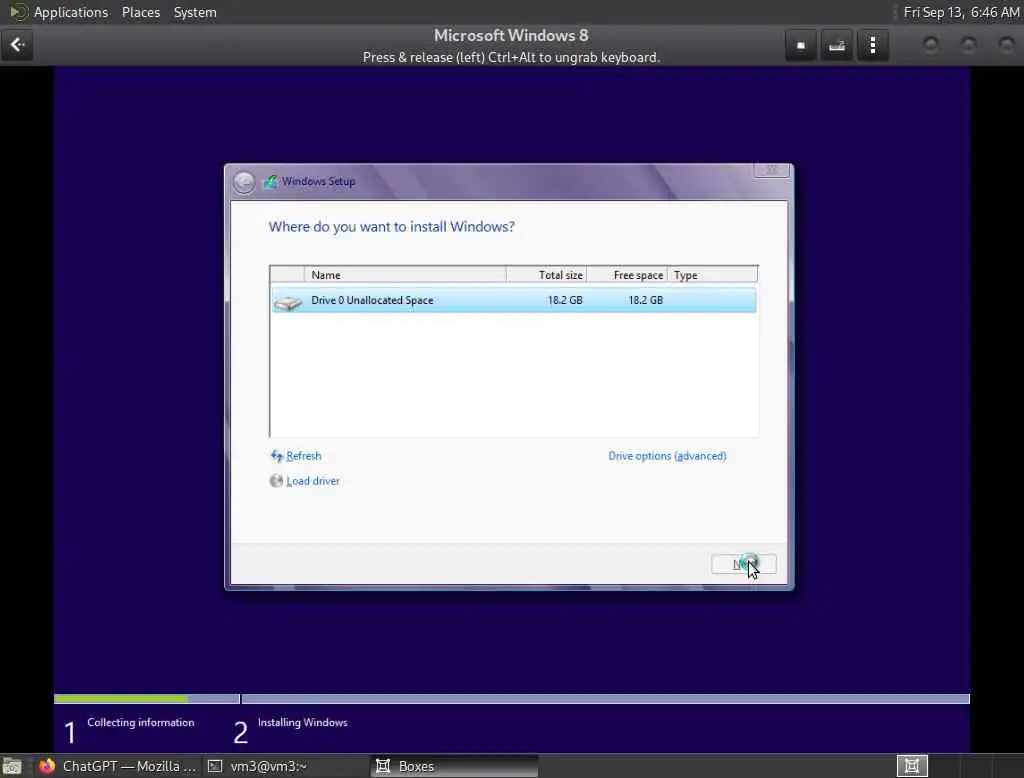Click the stop button in Boxes header
The height and width of the screenshot is (778, 1024).
tap(801, 45)
